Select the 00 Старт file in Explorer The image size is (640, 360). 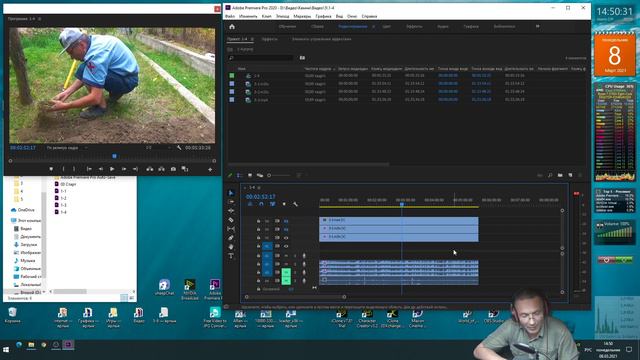coord(68,184)
